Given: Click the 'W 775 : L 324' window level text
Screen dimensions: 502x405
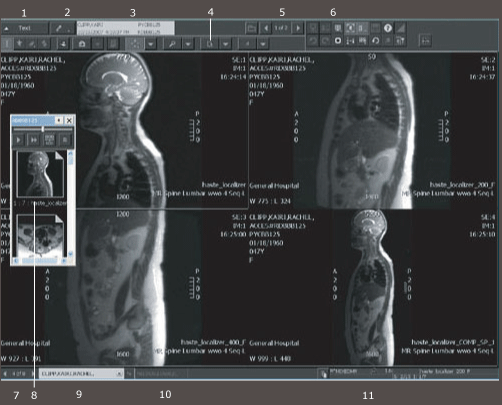Looking at the screenshot, I should pyautogui.click(x=270, y=201).
